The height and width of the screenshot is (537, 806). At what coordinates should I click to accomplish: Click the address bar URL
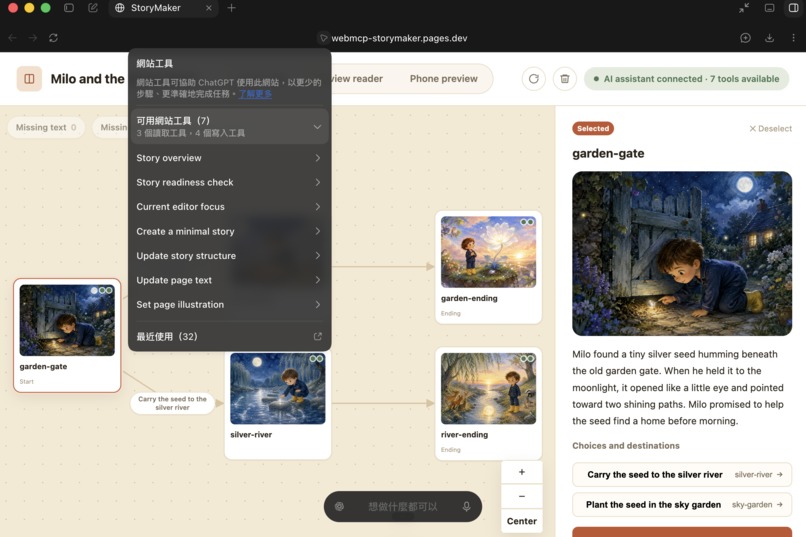[x=399, y=38]
